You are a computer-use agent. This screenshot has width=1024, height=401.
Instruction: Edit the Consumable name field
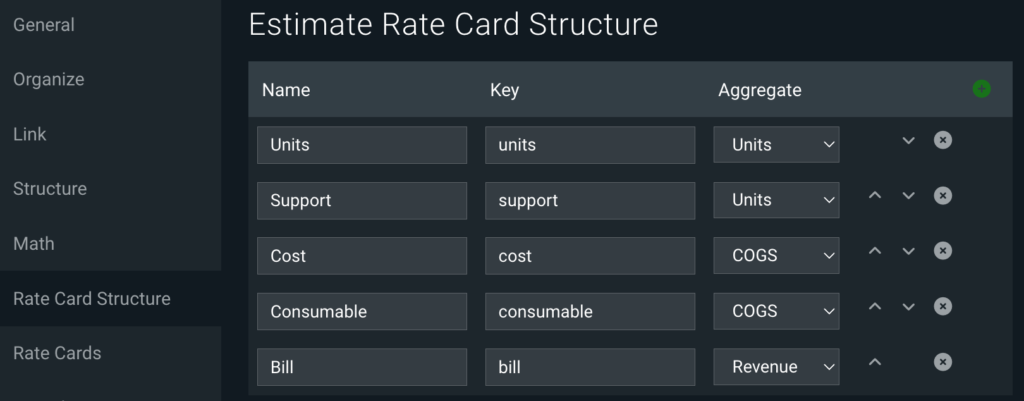[362, 311]
